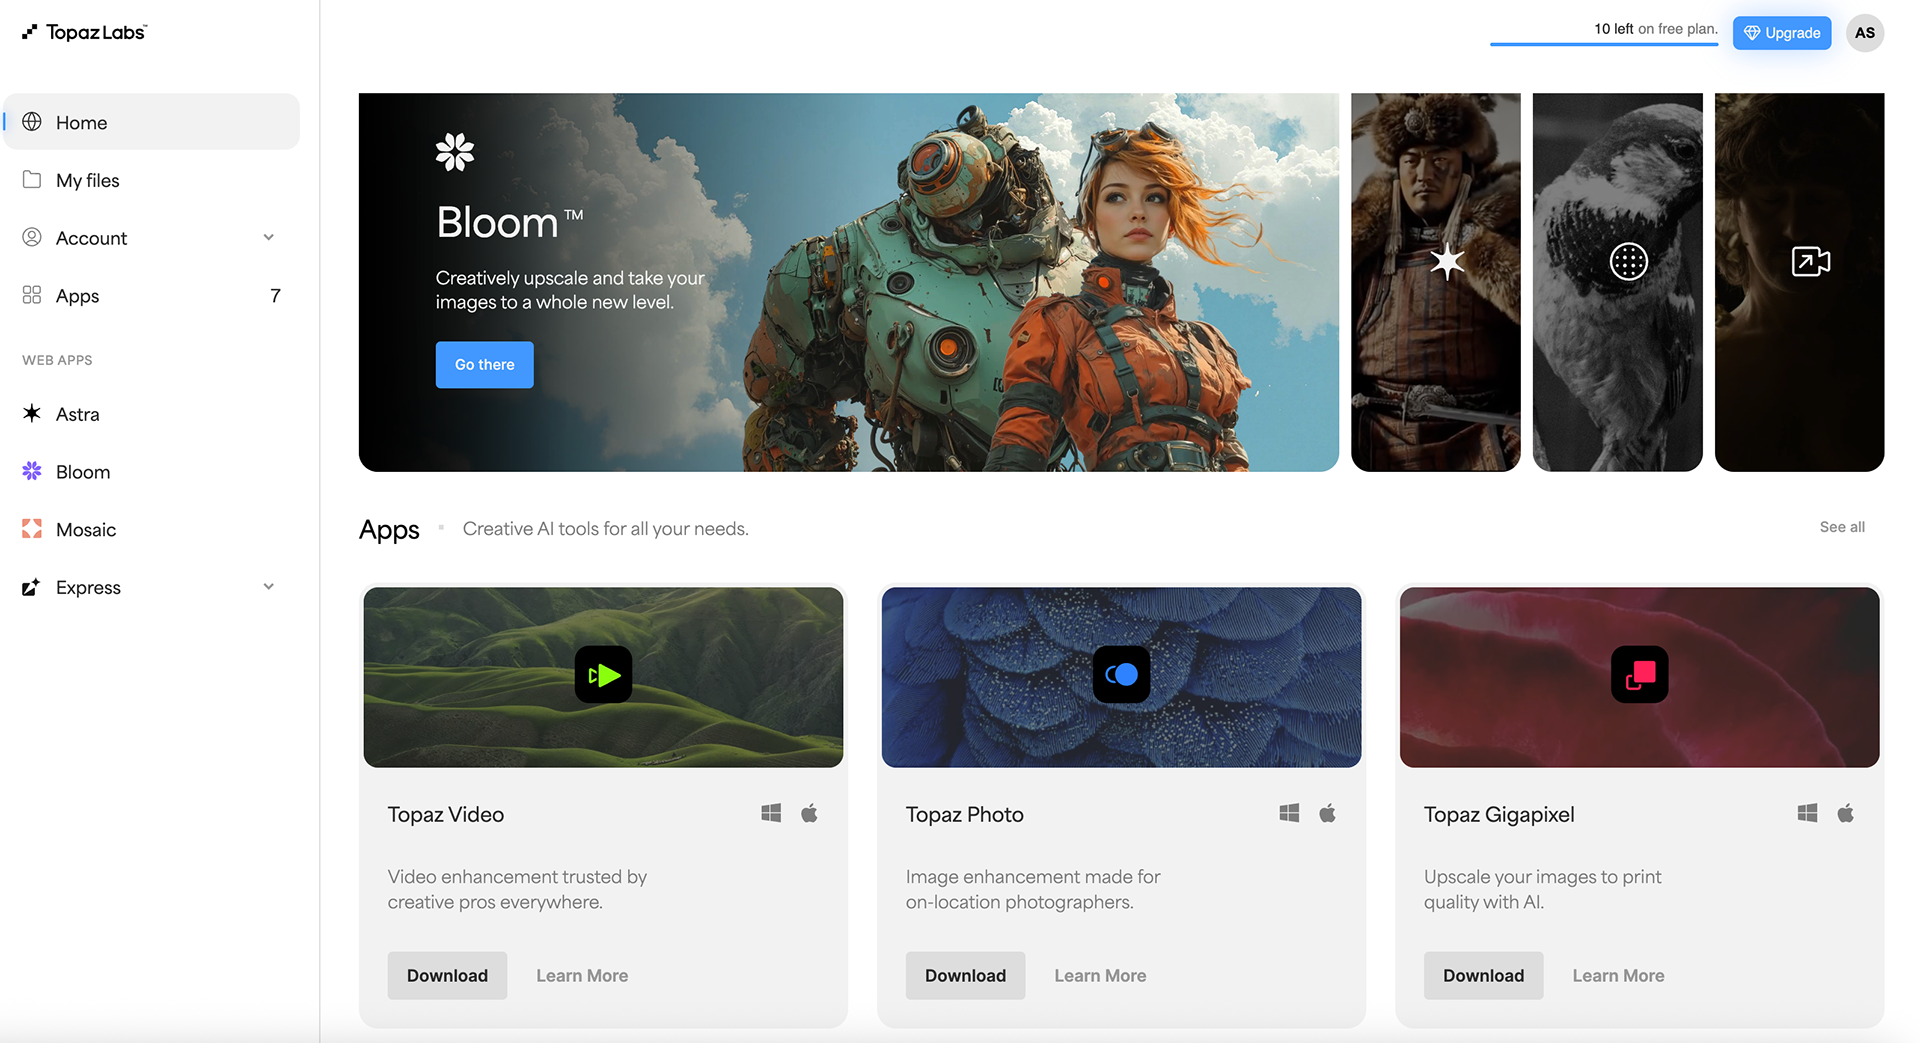
Task: Click the Home globe icon in sidebar
Action: [32, 122]
